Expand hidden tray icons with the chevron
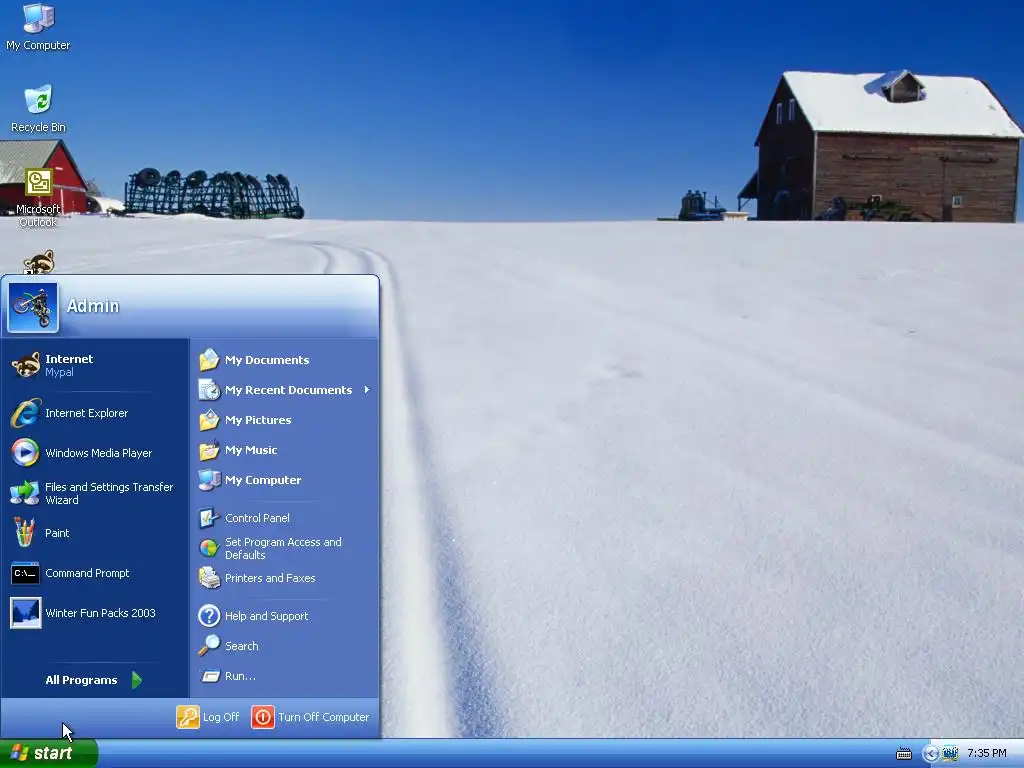 pos(931,754)
